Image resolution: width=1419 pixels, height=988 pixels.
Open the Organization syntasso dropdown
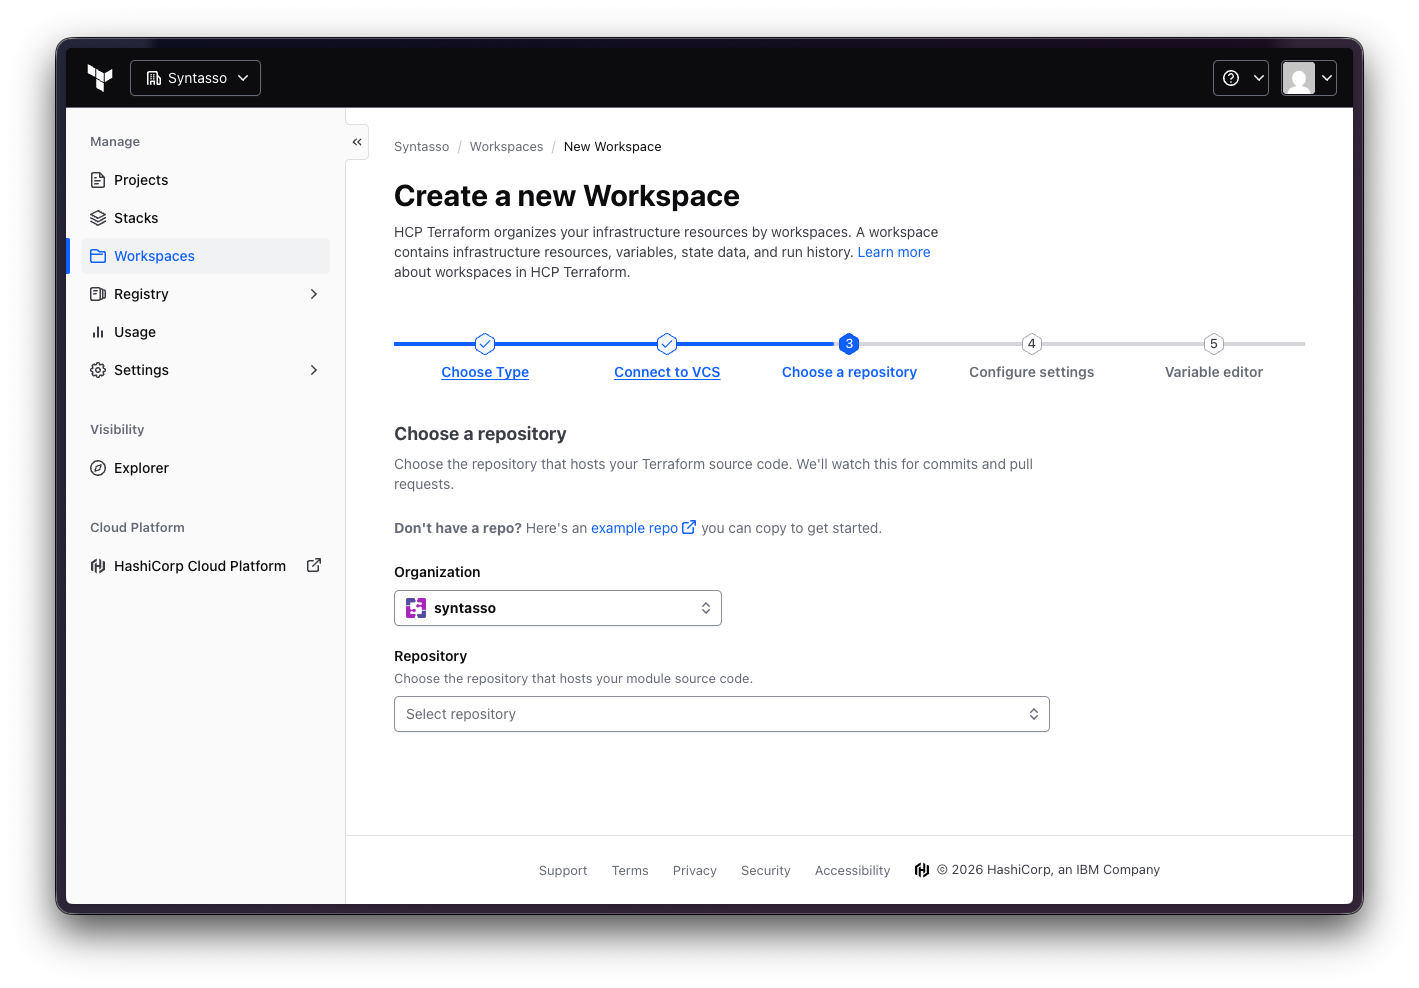click(x=557, y=607)
